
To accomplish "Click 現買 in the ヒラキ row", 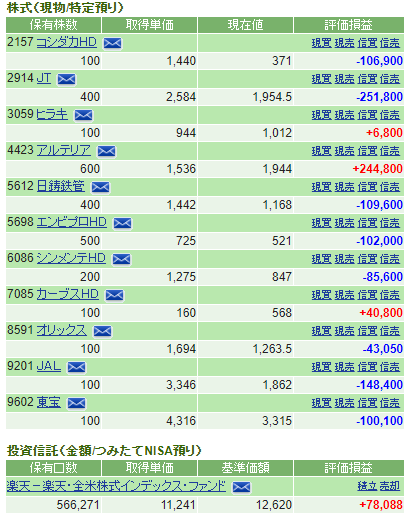I will click(x=322, y=115).
